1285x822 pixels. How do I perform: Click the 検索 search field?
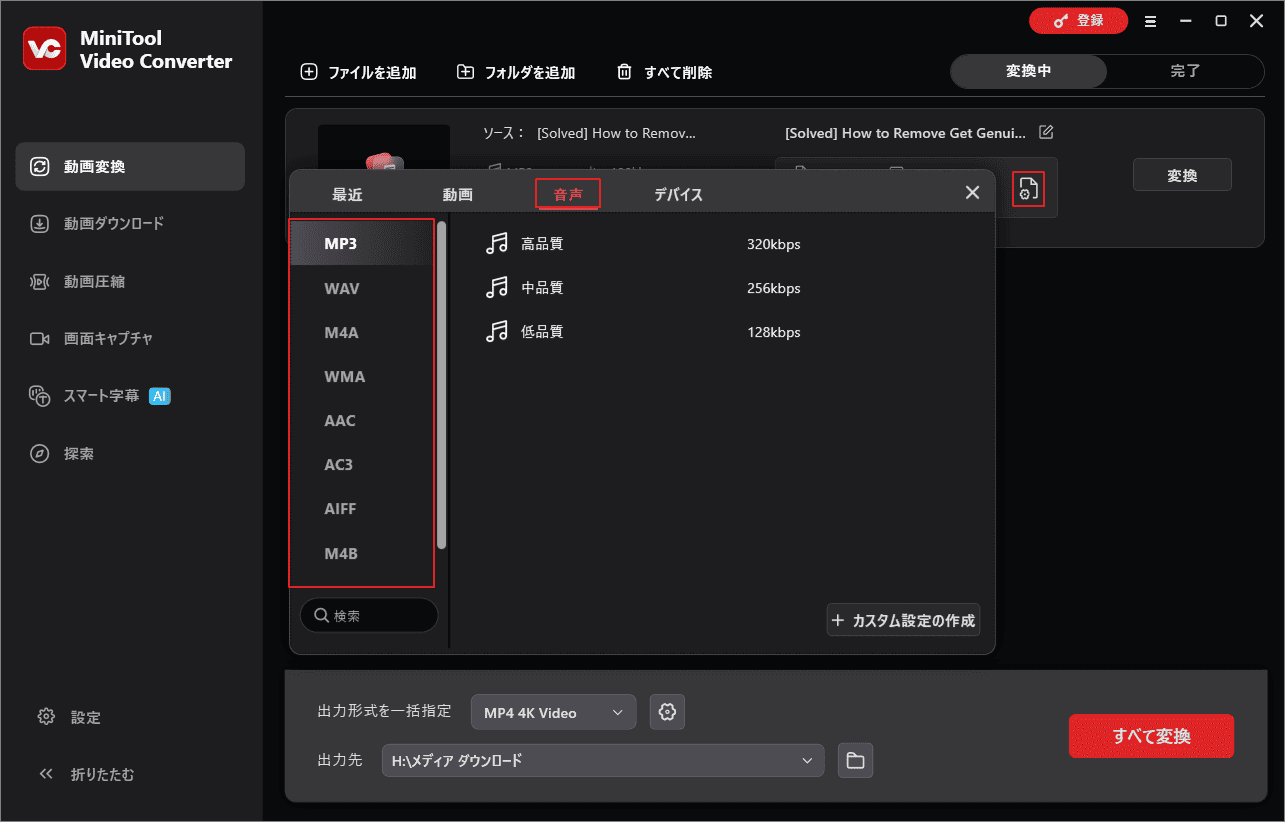(x=369, y=615)
